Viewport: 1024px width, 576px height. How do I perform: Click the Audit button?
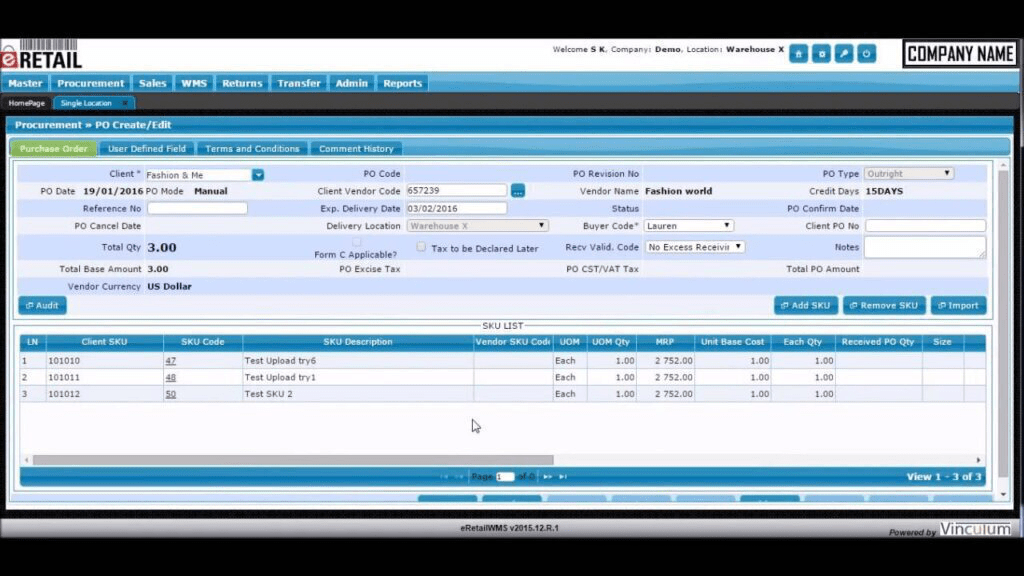[x=42, y=306]
